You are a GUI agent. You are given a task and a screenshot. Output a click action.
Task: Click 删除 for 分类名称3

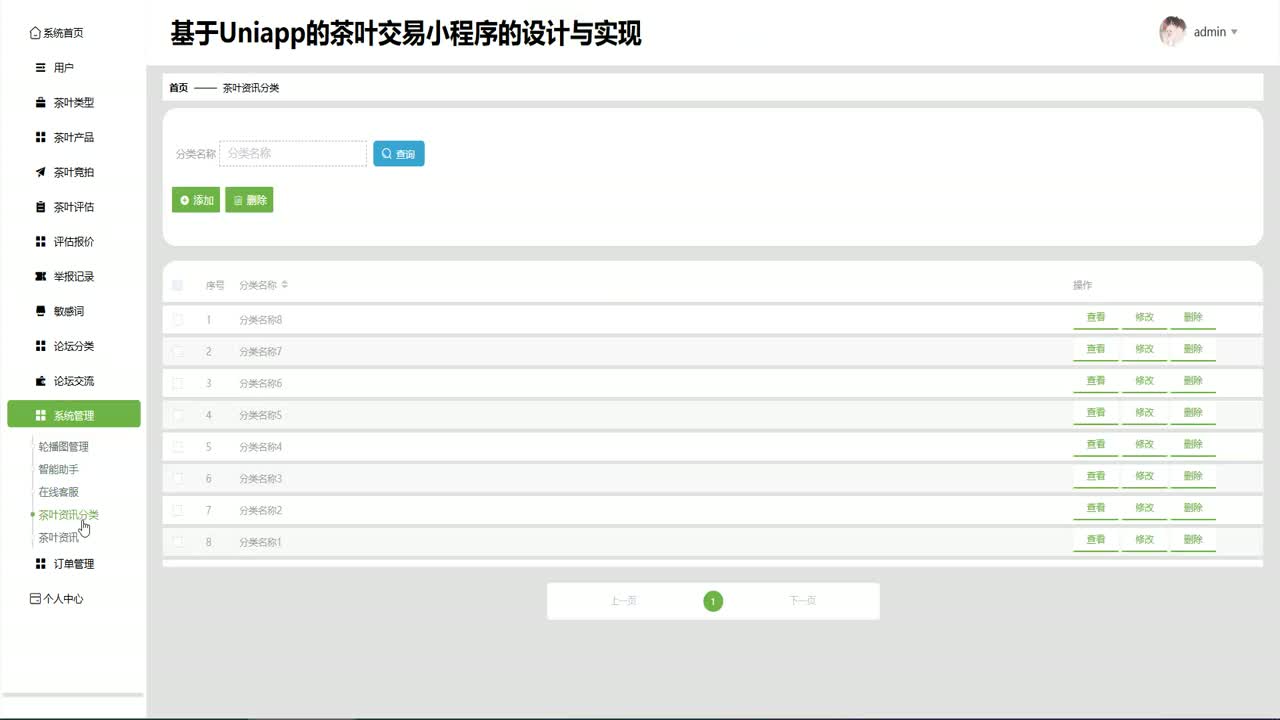click(1193, 477)
